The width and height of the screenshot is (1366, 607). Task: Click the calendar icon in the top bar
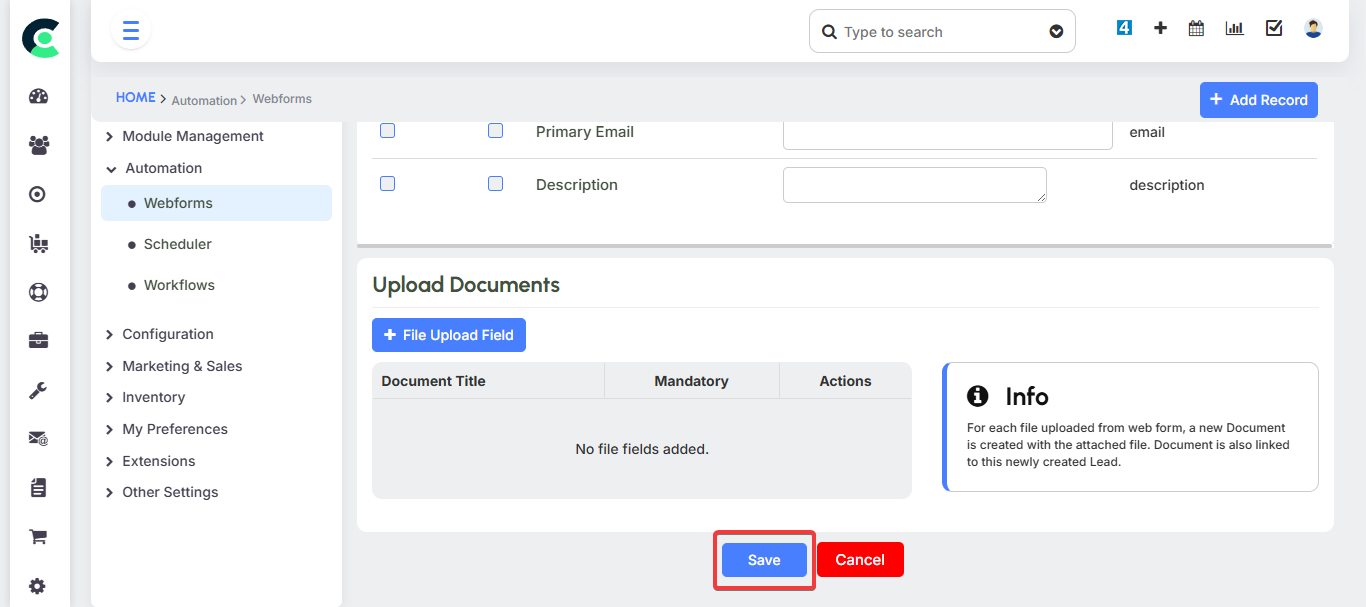pyautogui.click(x=1195, y=27)
